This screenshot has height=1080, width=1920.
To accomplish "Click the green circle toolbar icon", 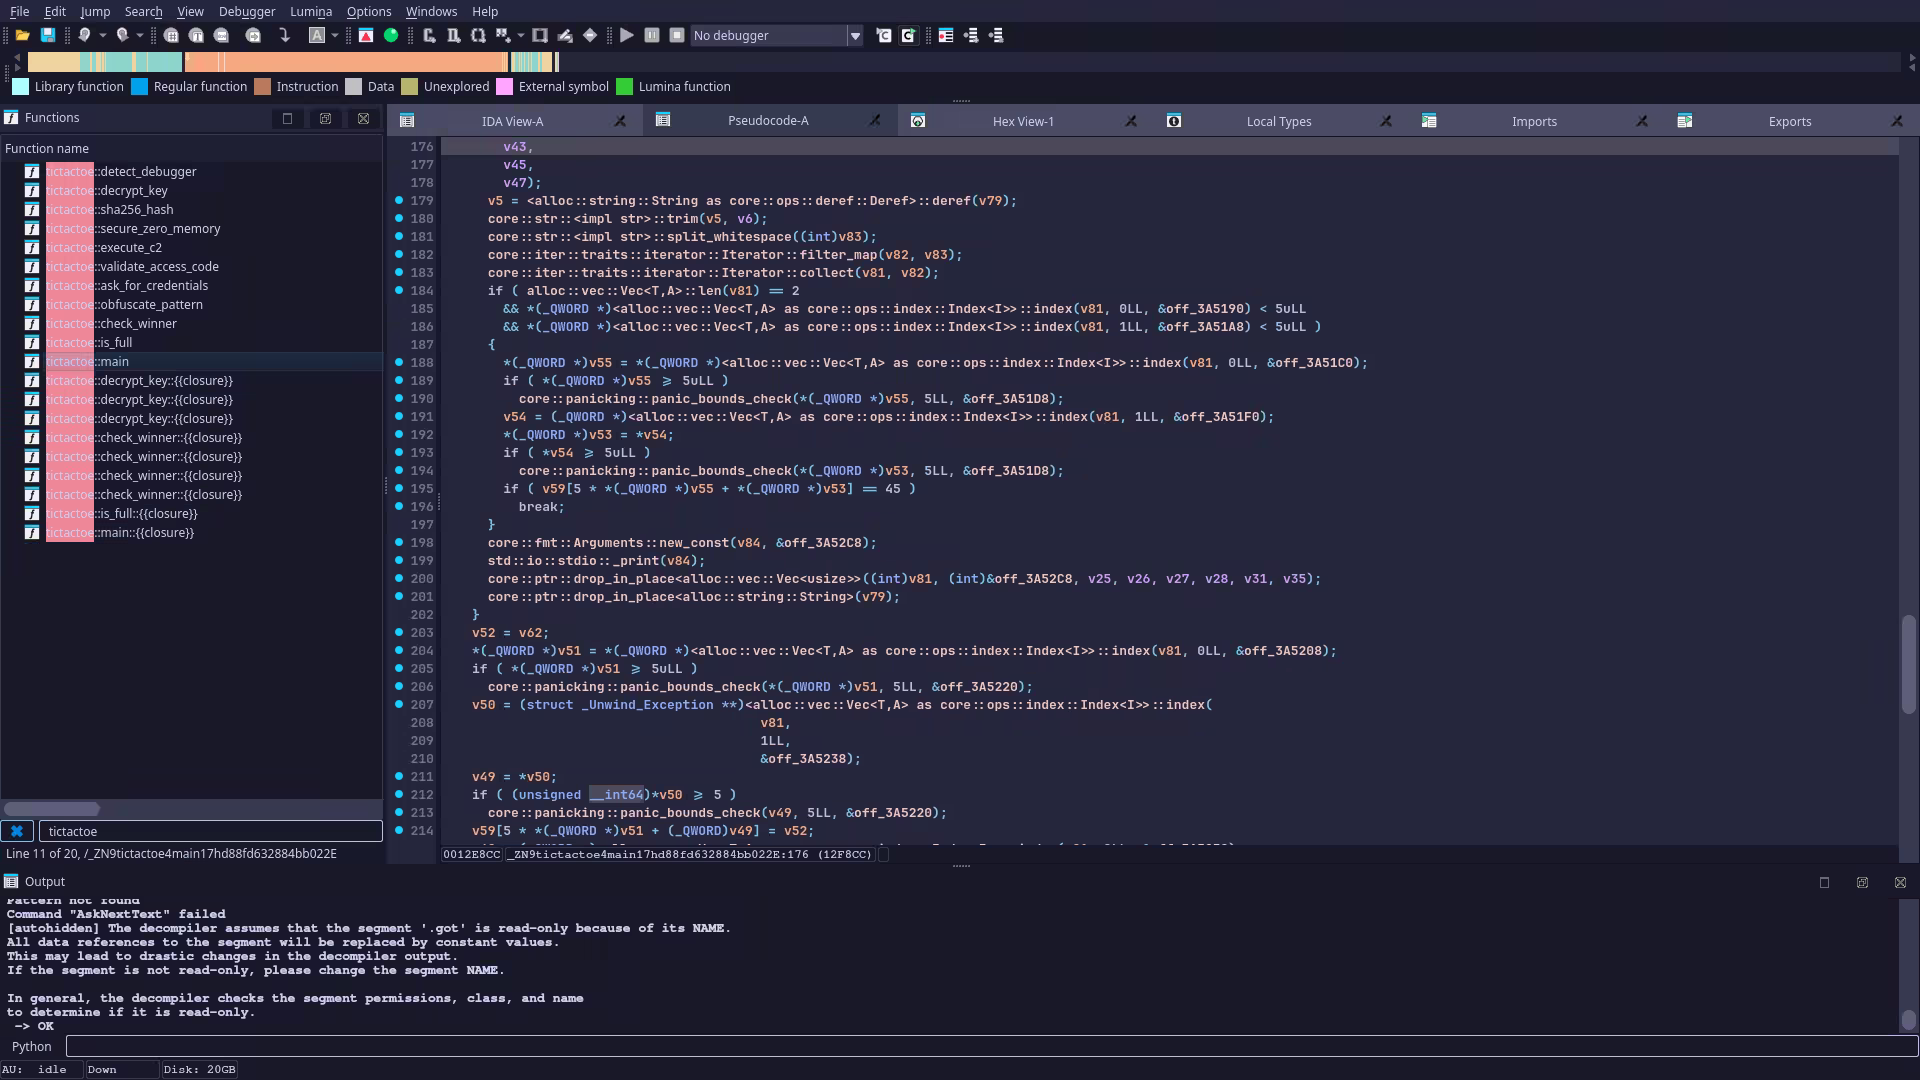I will [x=391, y=35].
